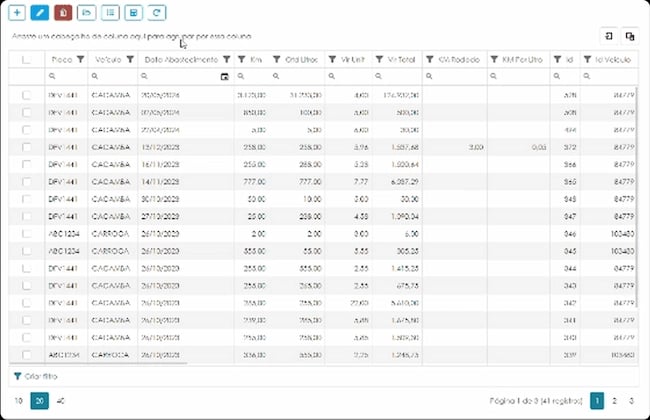Go to page 3
Screen dimensions: 650x420
(x=631, y=401)
